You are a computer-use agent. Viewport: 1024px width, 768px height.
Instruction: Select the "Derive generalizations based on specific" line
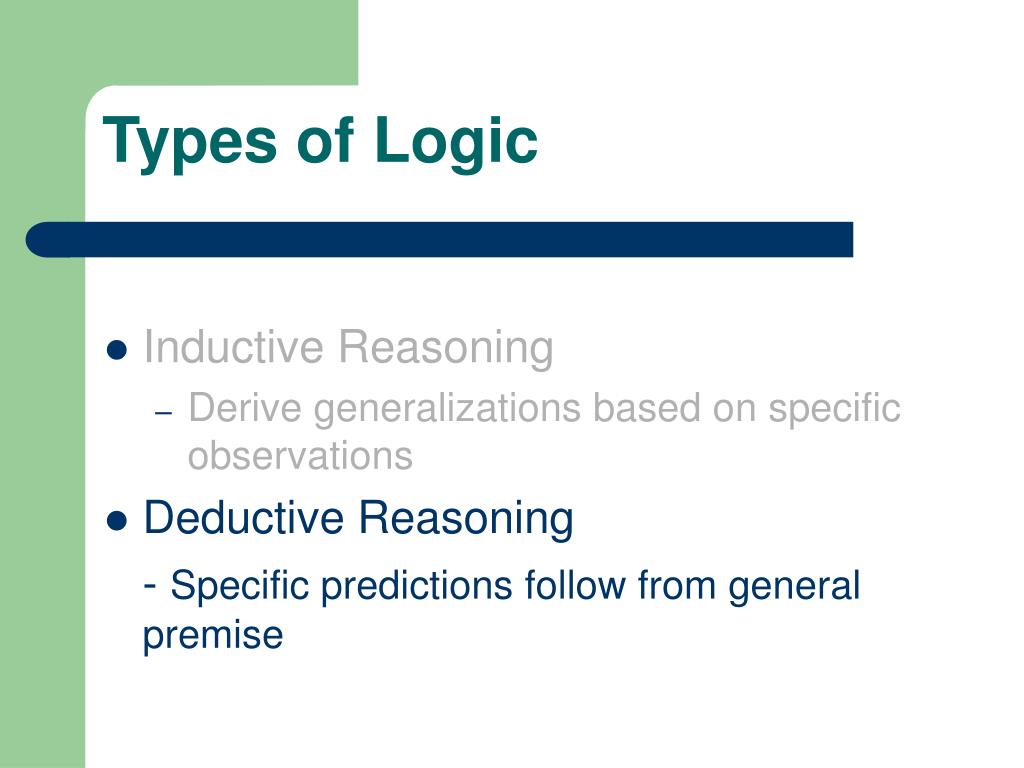(545, 409)
